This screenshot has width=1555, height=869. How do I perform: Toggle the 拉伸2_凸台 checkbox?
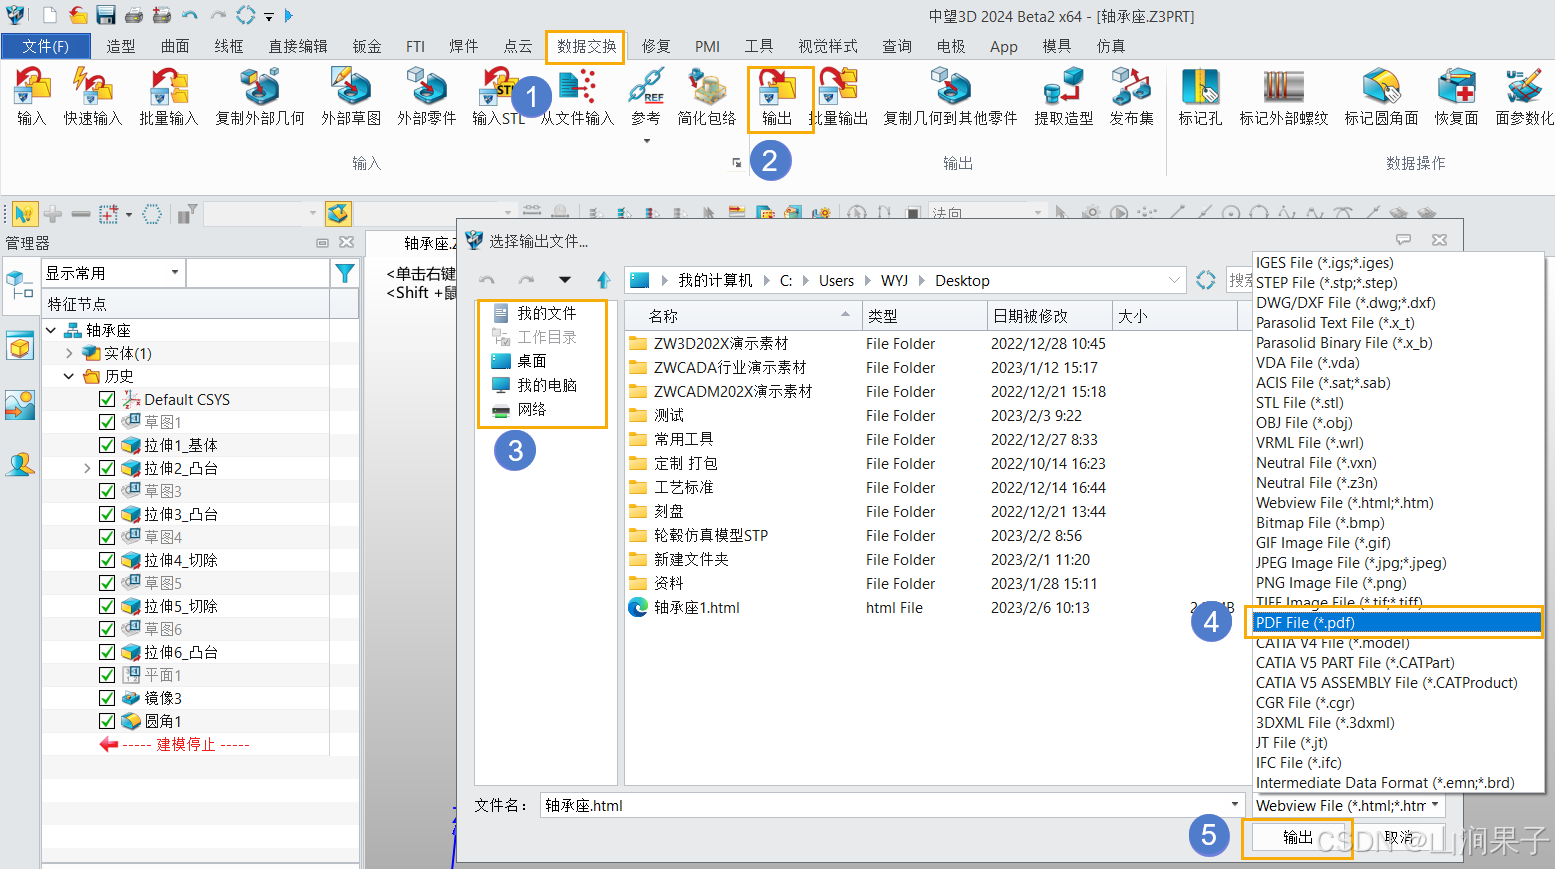click(107, 468)
